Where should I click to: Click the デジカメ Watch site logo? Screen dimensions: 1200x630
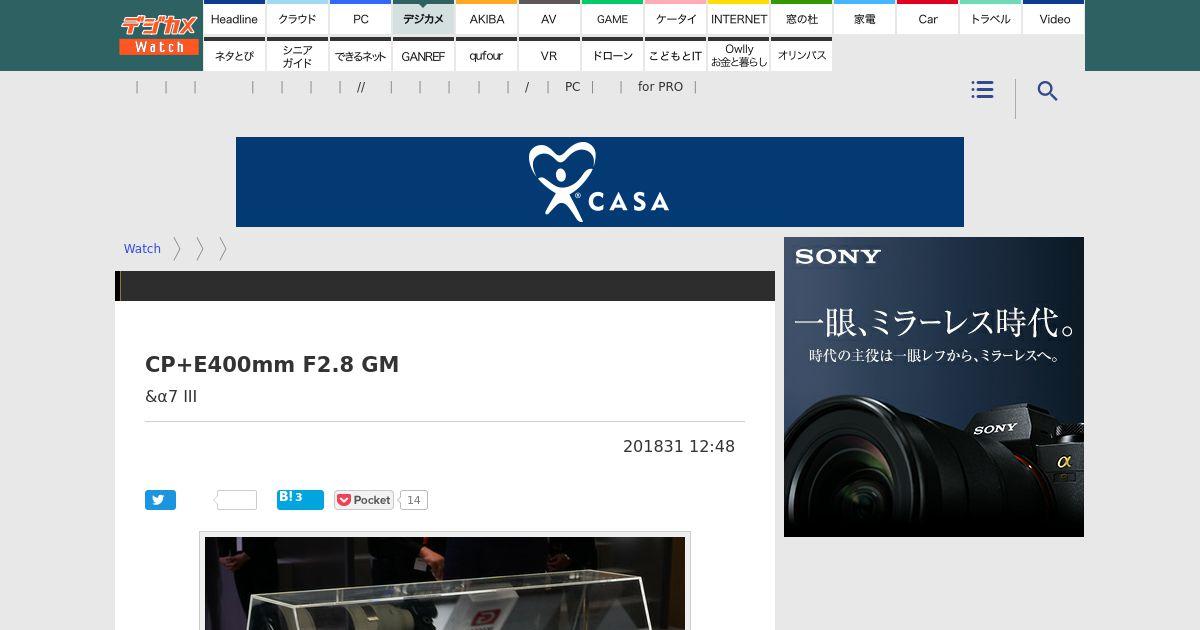[x=160, y=35]
